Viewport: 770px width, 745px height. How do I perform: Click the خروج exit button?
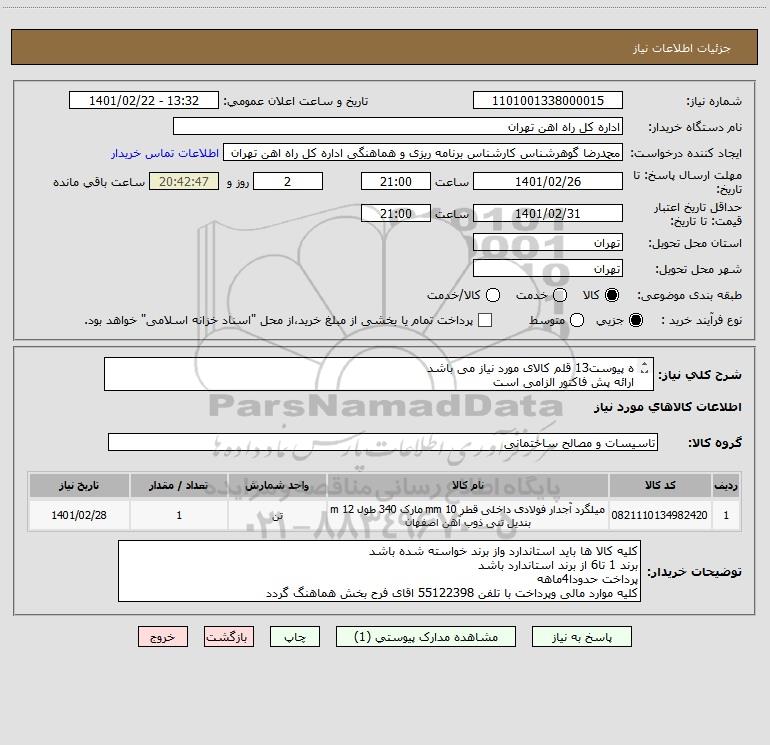[163, 636]
